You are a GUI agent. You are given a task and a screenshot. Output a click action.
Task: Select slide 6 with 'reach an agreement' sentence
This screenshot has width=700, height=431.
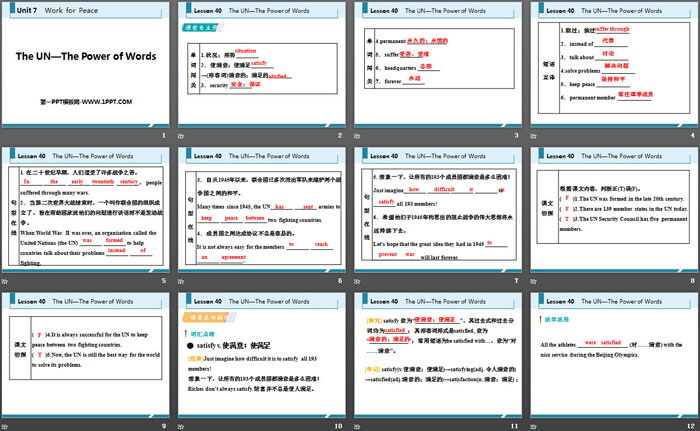pos(262,210)
